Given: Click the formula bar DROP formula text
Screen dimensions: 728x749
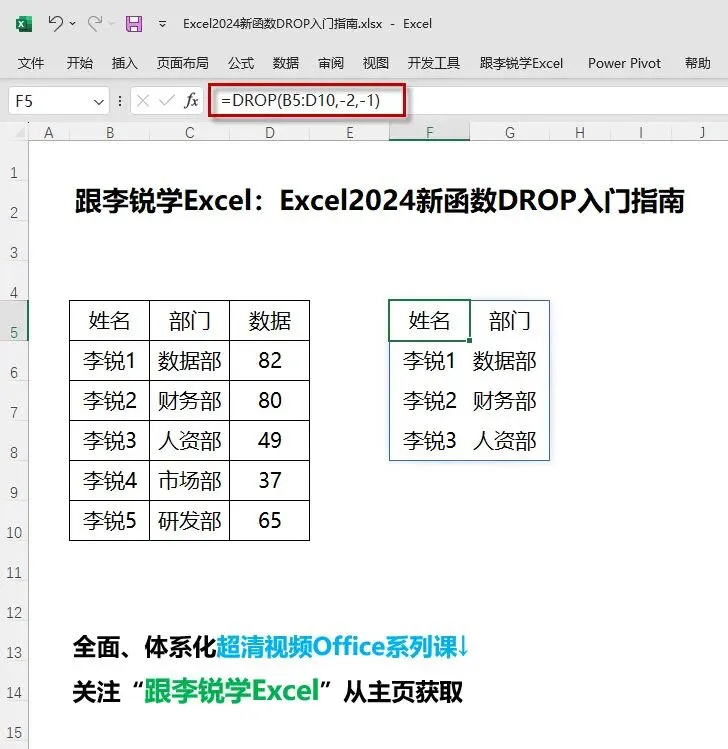Looking at the screenshot, I should coord(300,100).
